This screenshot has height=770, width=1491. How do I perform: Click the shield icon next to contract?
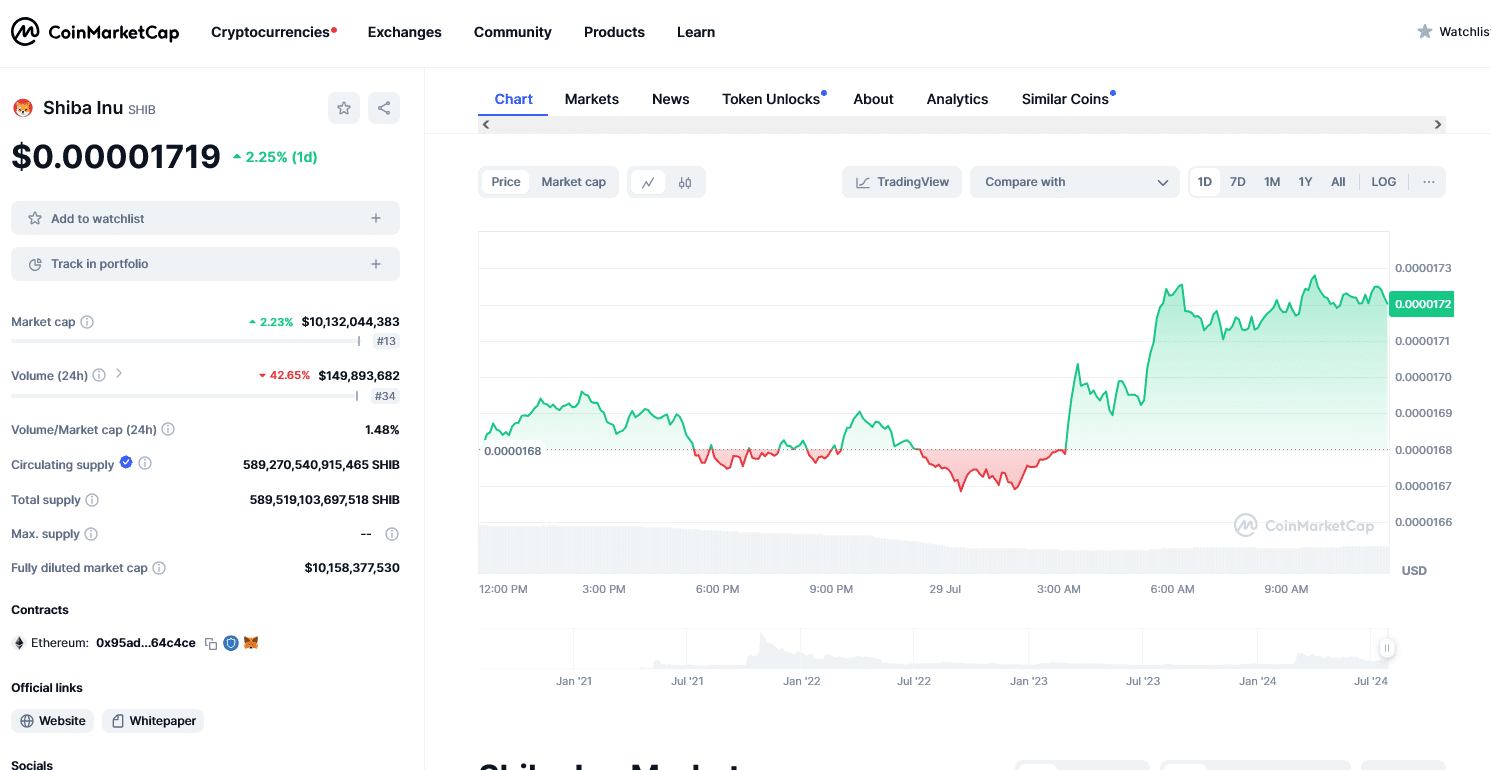231,643
